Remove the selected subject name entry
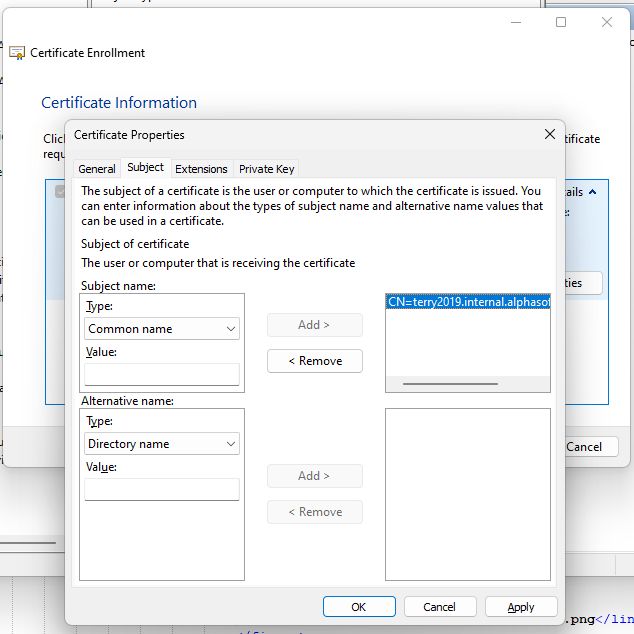Screen dimensions: 634x634 [x=315, y=361]
